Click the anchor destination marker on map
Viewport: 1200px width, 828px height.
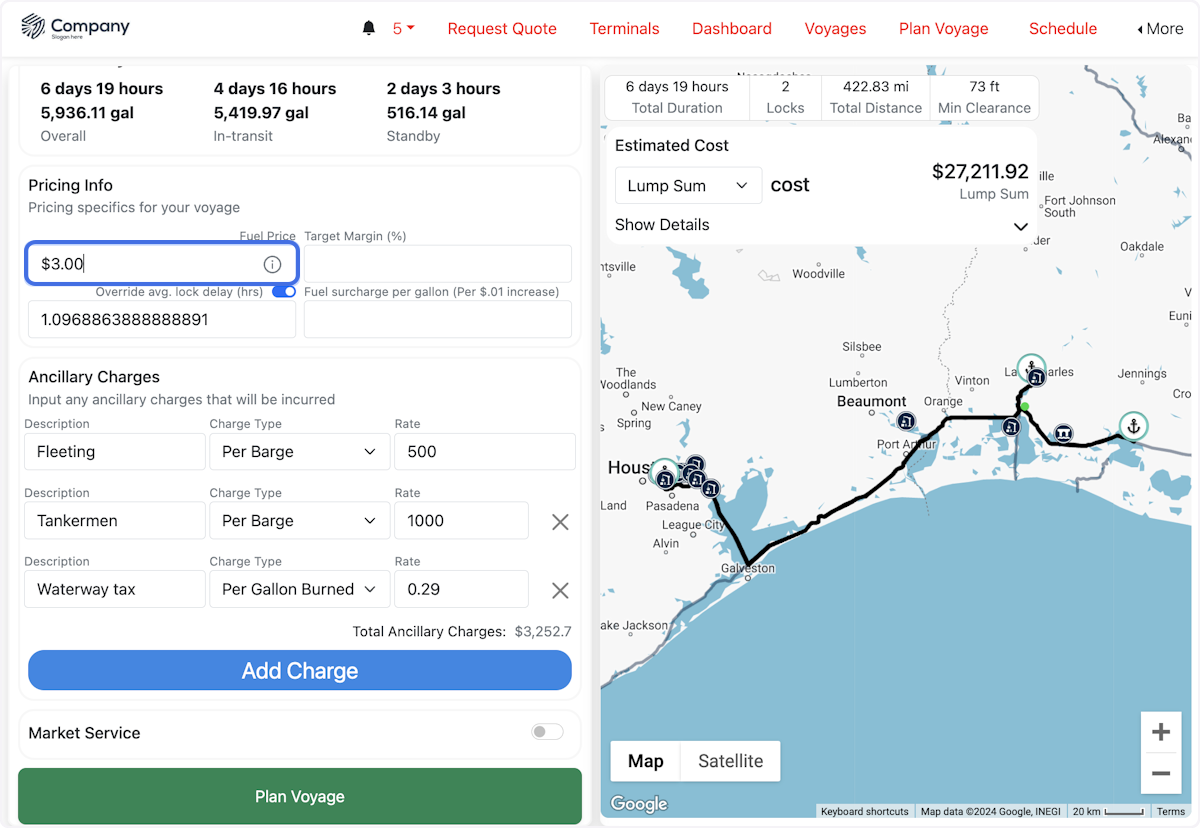pos(1133,426)
